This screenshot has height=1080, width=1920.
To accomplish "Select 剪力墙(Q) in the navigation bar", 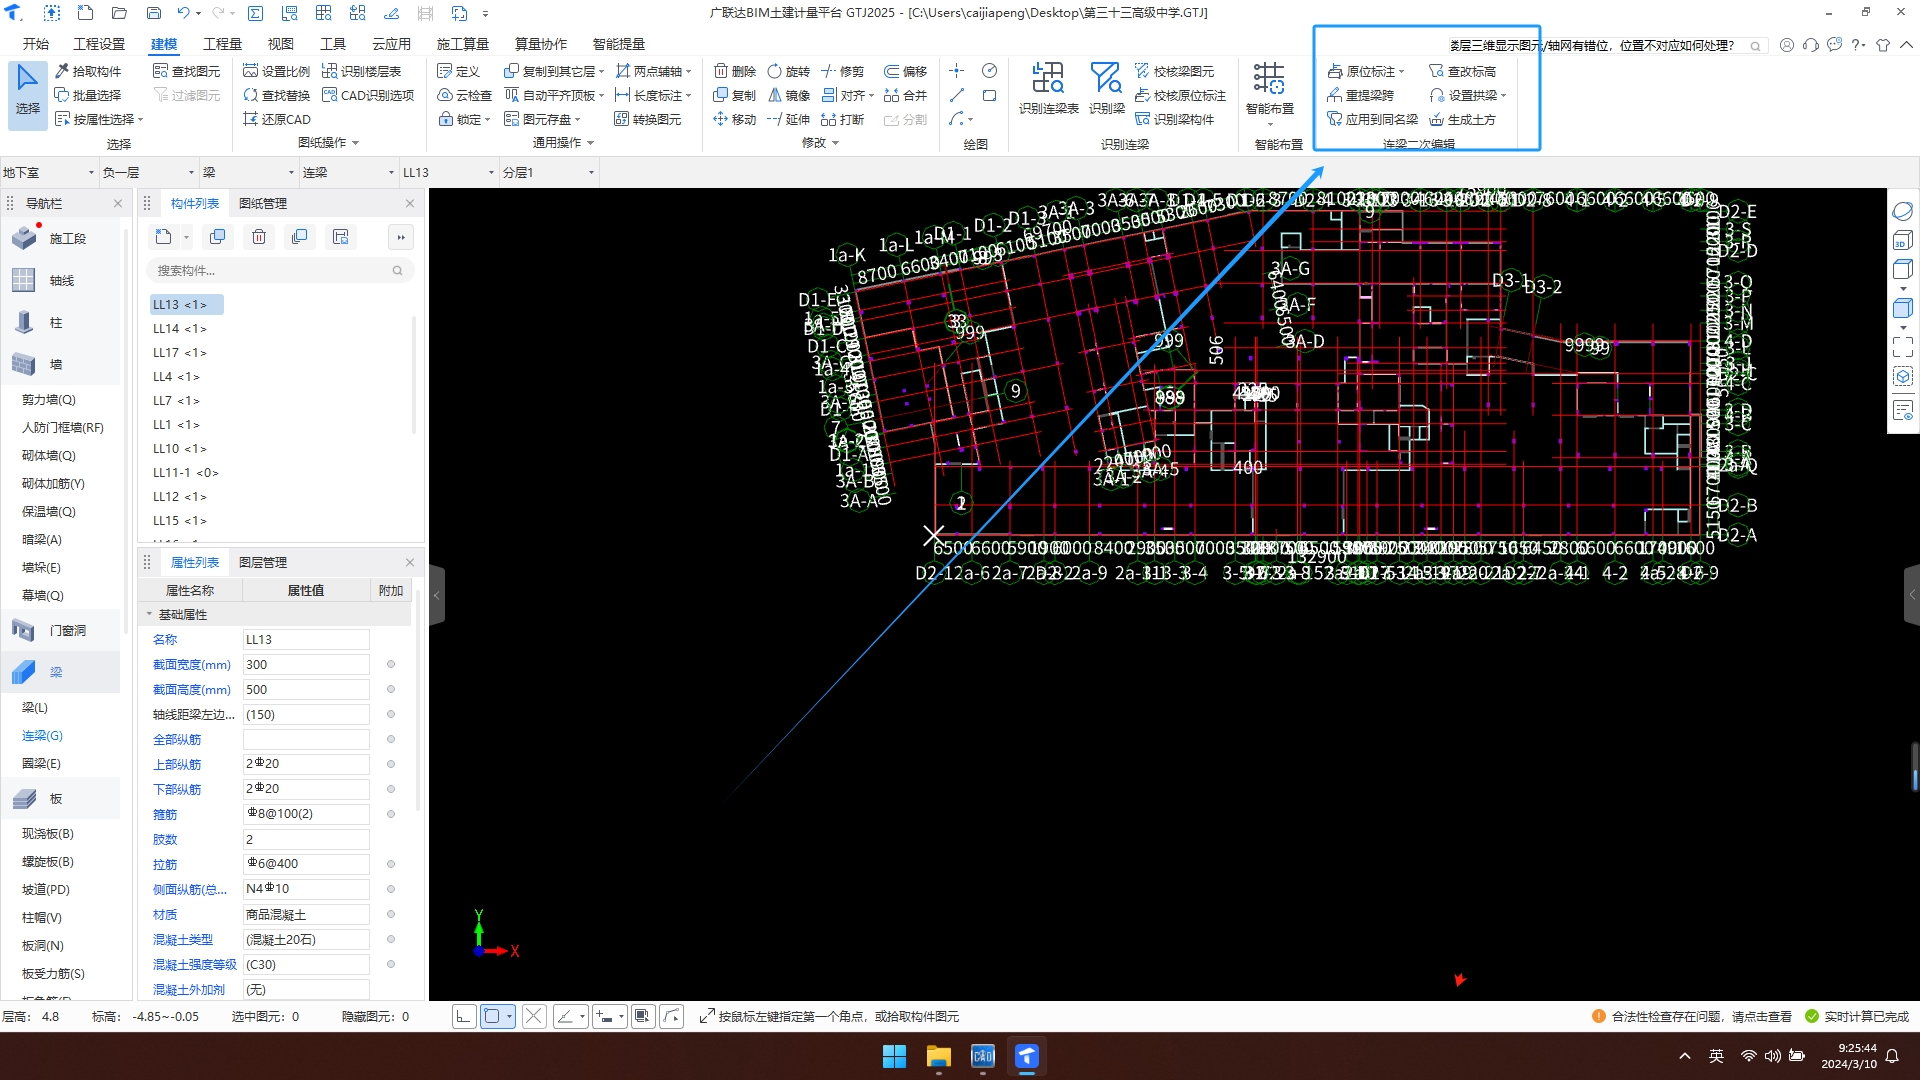I will click(x=49, y=399).
